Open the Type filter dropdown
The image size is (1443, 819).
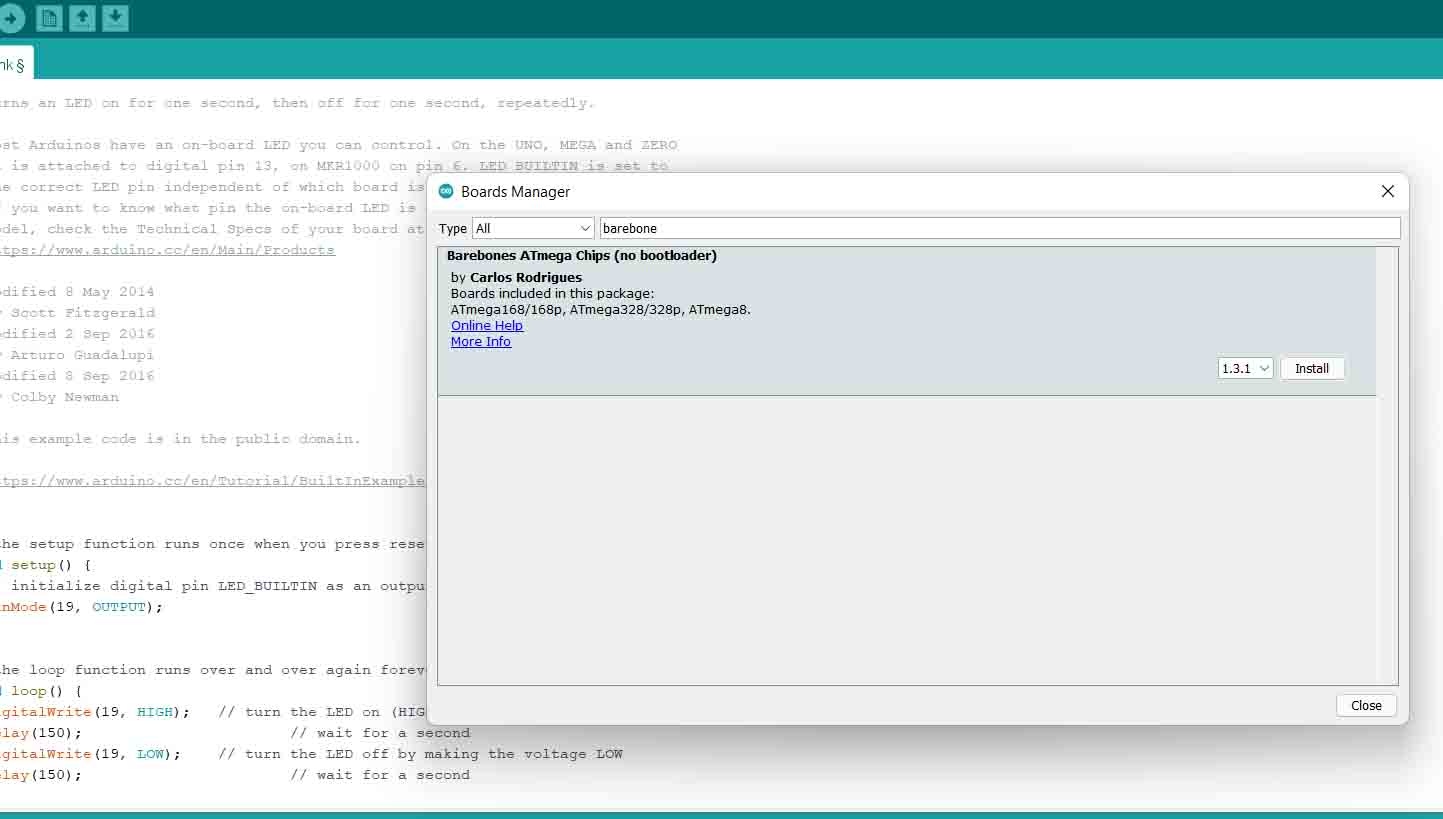tap(533, 228)
